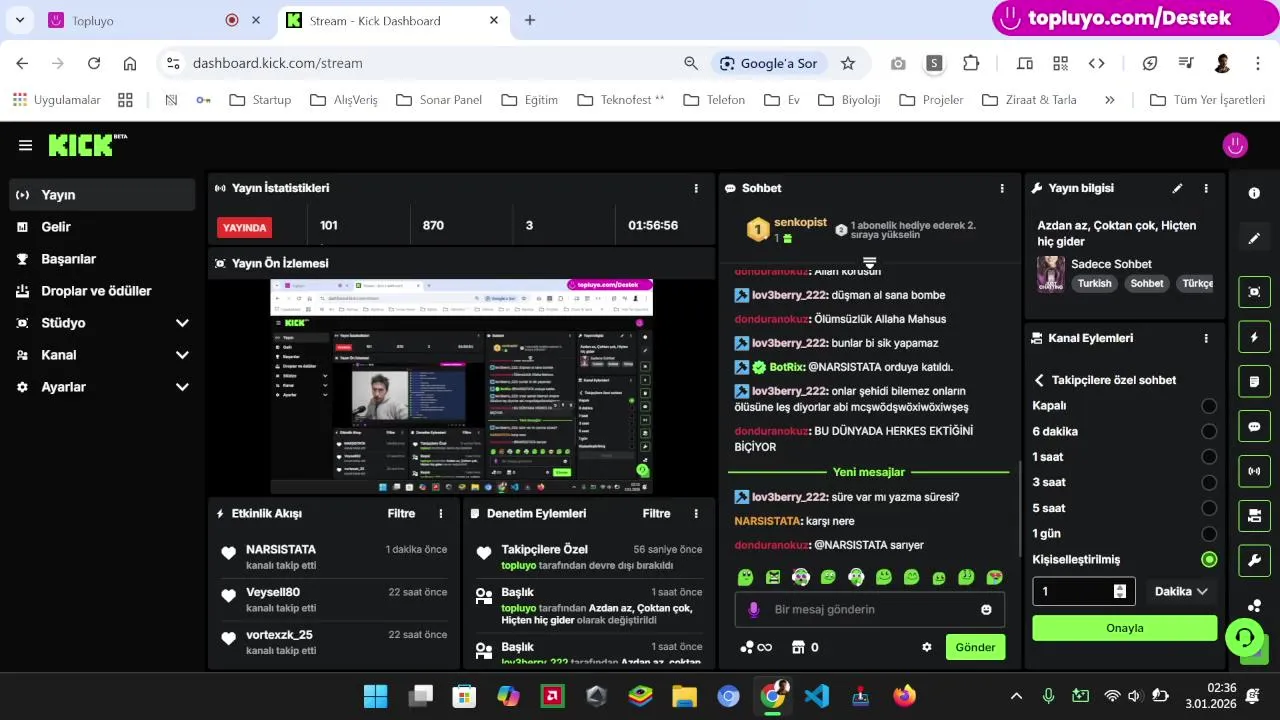Open the Dakika unit dropdown

[1181, 591]
